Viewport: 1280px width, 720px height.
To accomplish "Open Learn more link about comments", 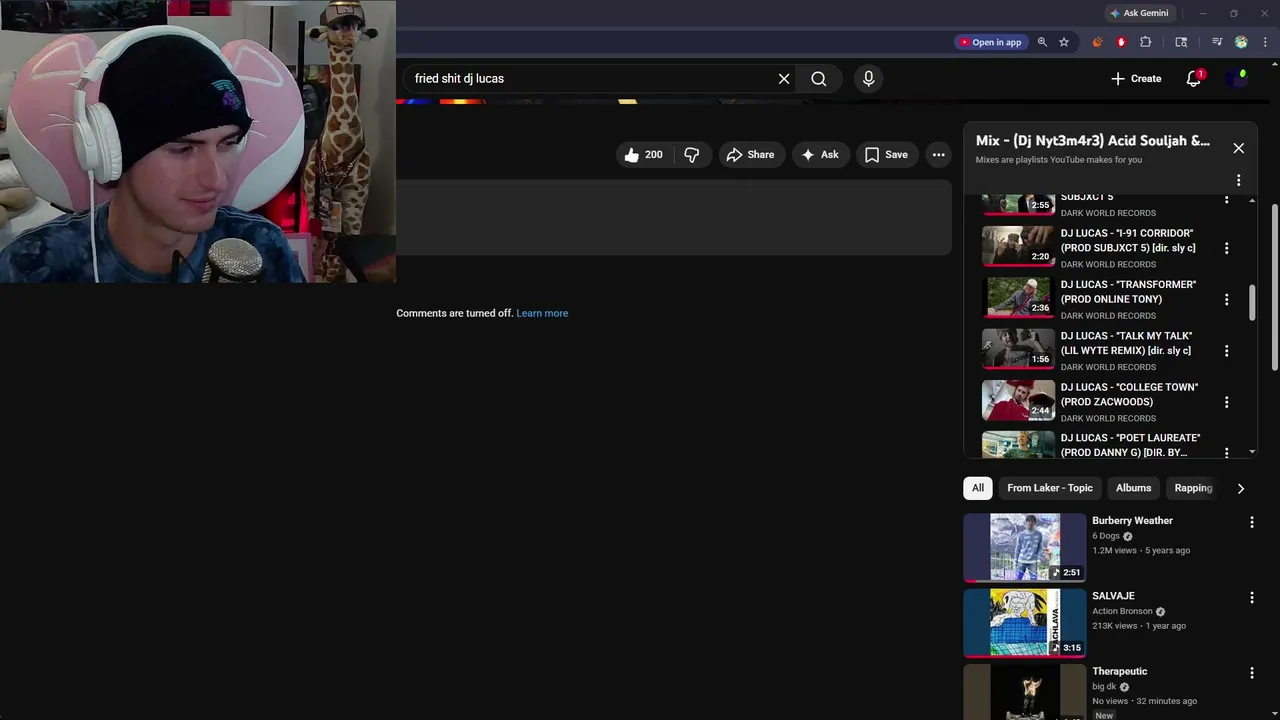I will coord(542,313).
